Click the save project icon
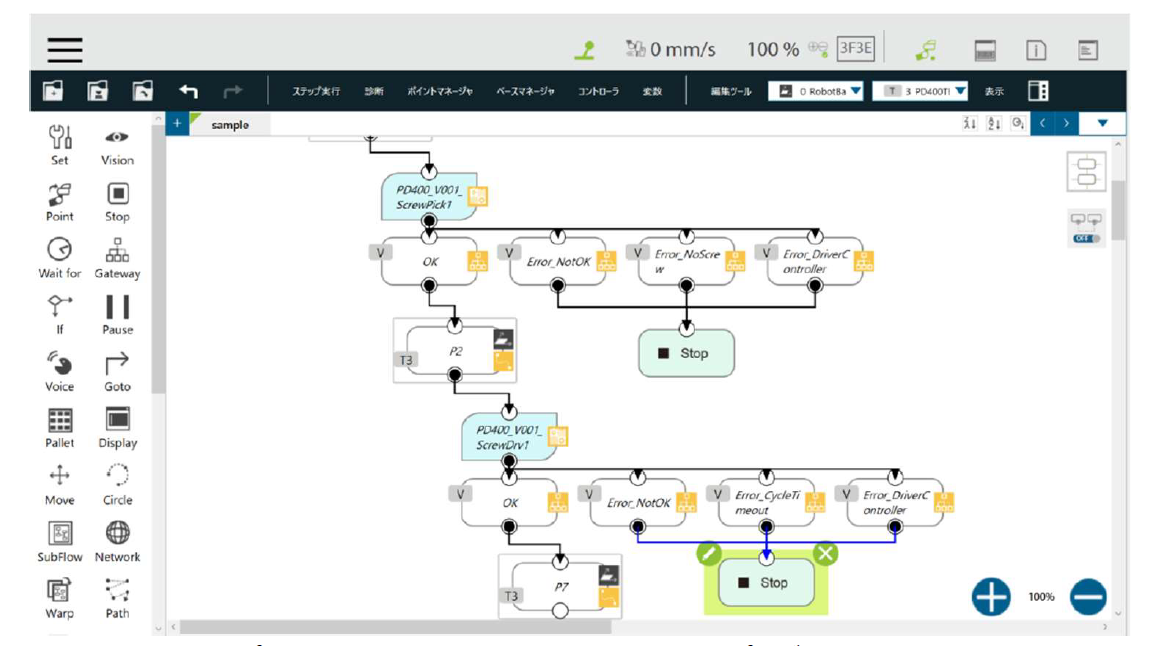 click(x=97, y=91)
